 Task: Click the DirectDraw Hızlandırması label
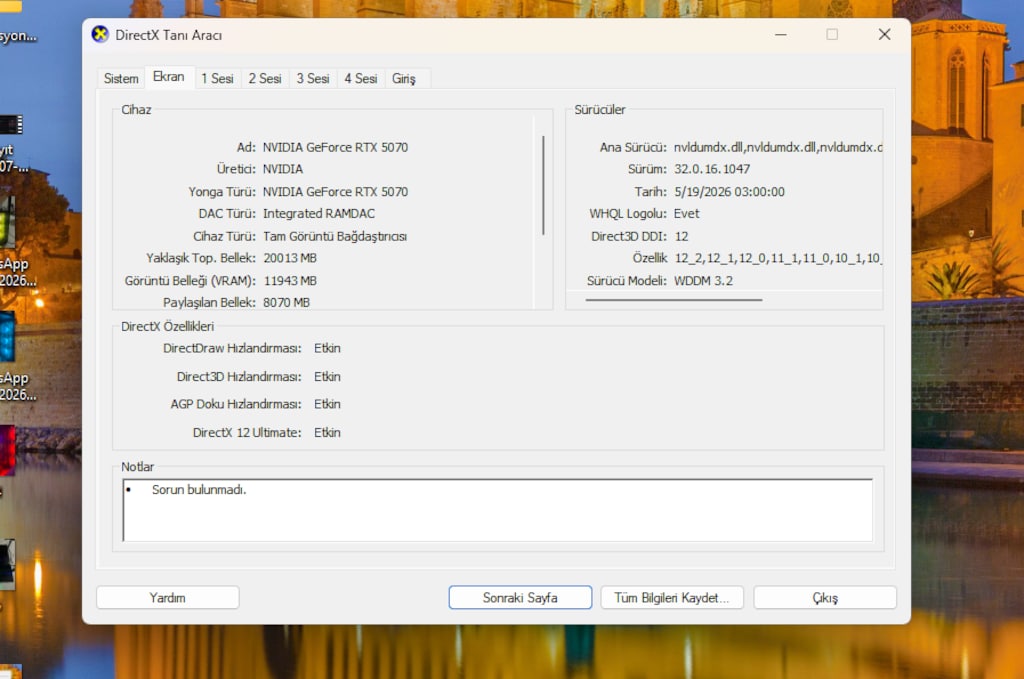click(x=232, y=348)
